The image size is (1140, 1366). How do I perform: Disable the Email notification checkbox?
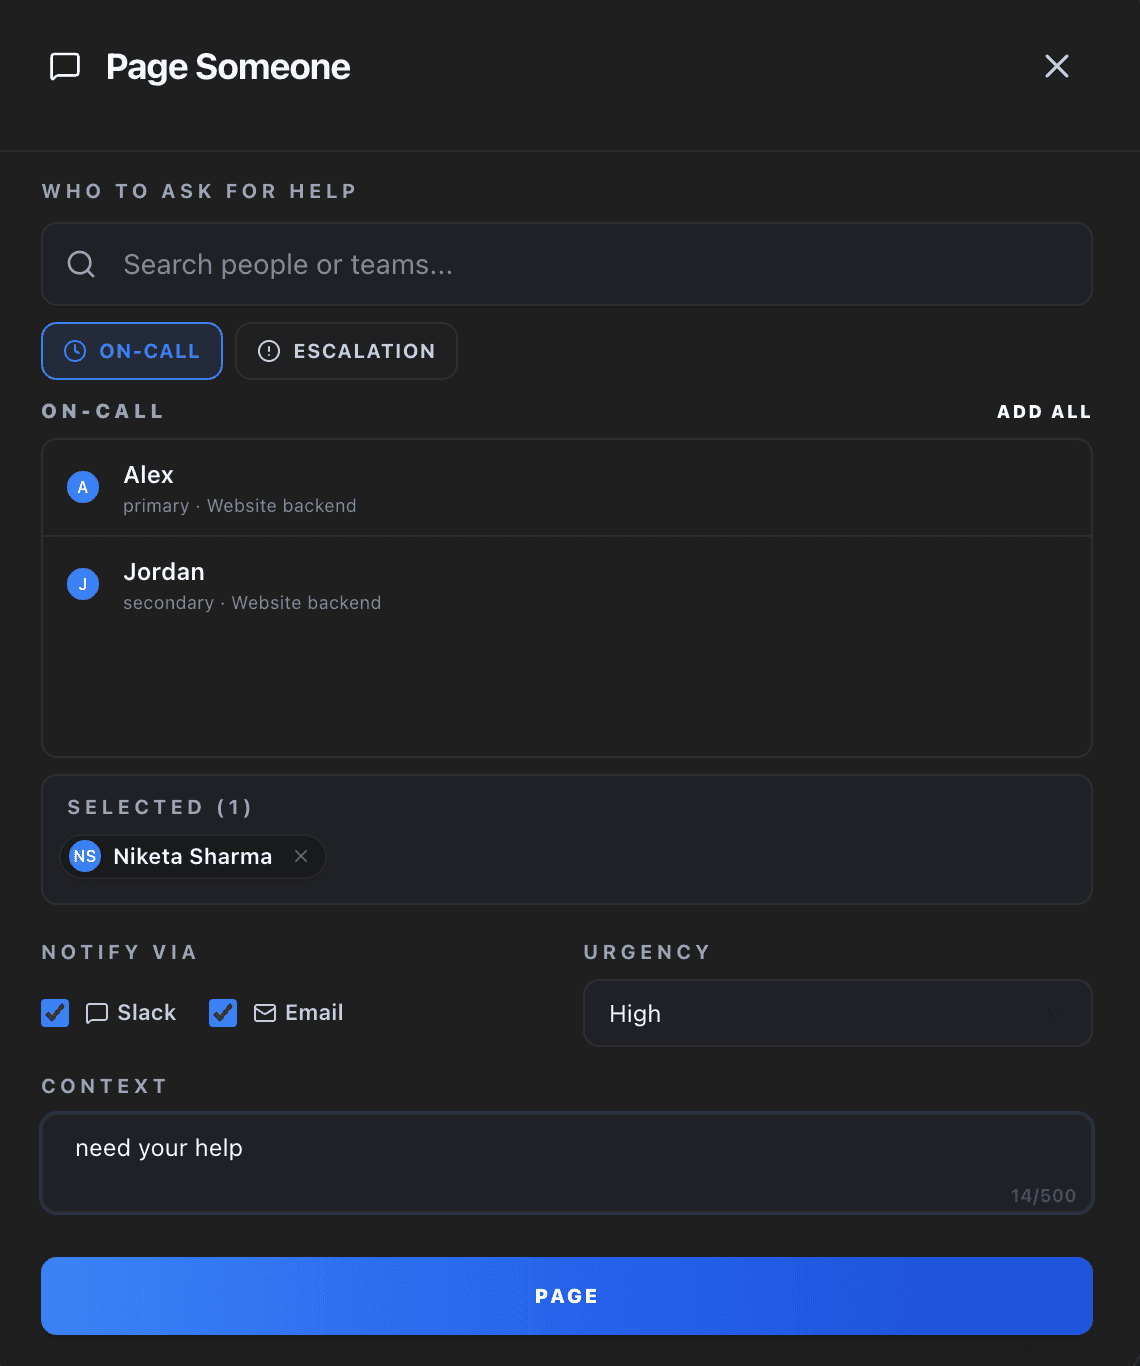click(222, 1012)
